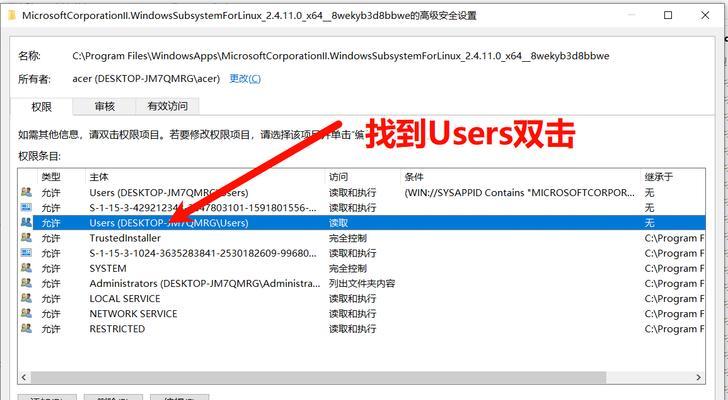Viewport: 728px width, 400px height.
Task: Select the S-1-15-3-42921234 principal entry
Action: point(203,208)
